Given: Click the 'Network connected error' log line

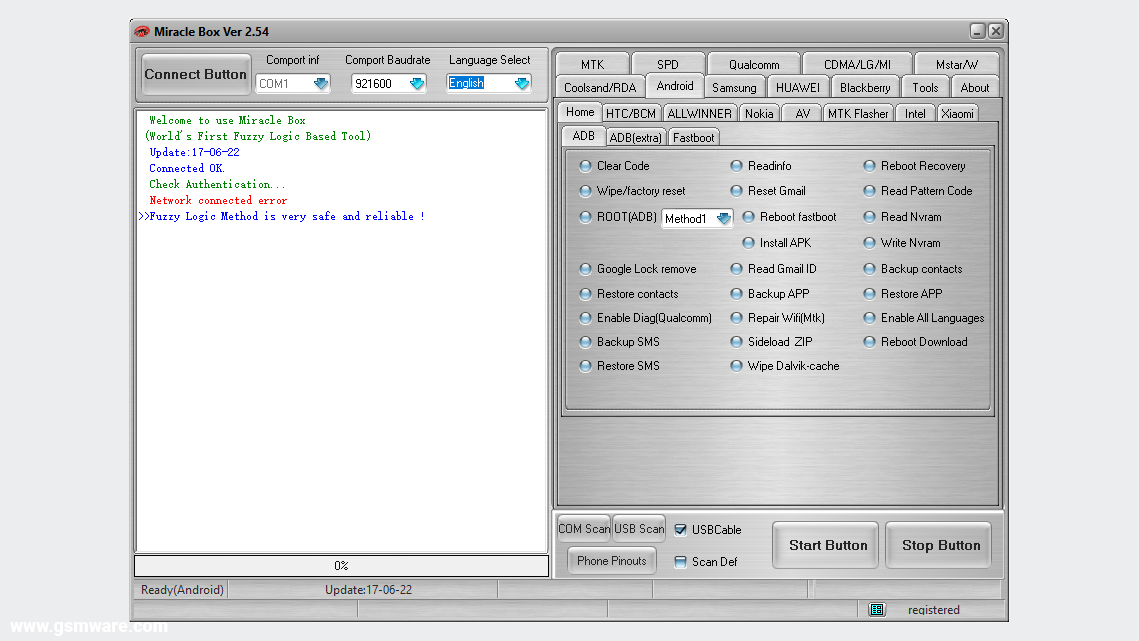Looking at the screenshot, I should pos(219,201).
